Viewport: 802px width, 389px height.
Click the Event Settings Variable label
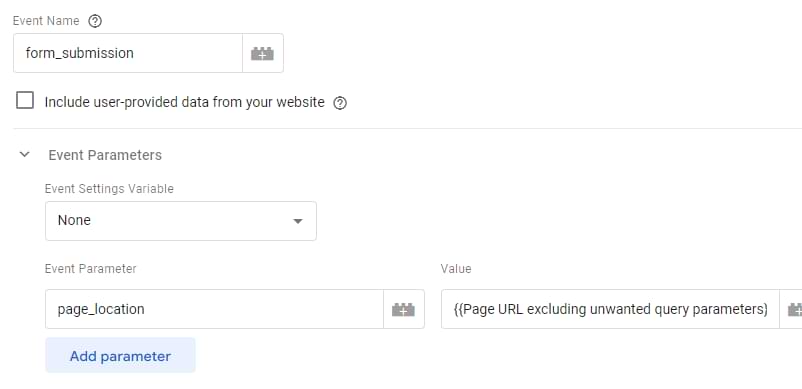109,189
